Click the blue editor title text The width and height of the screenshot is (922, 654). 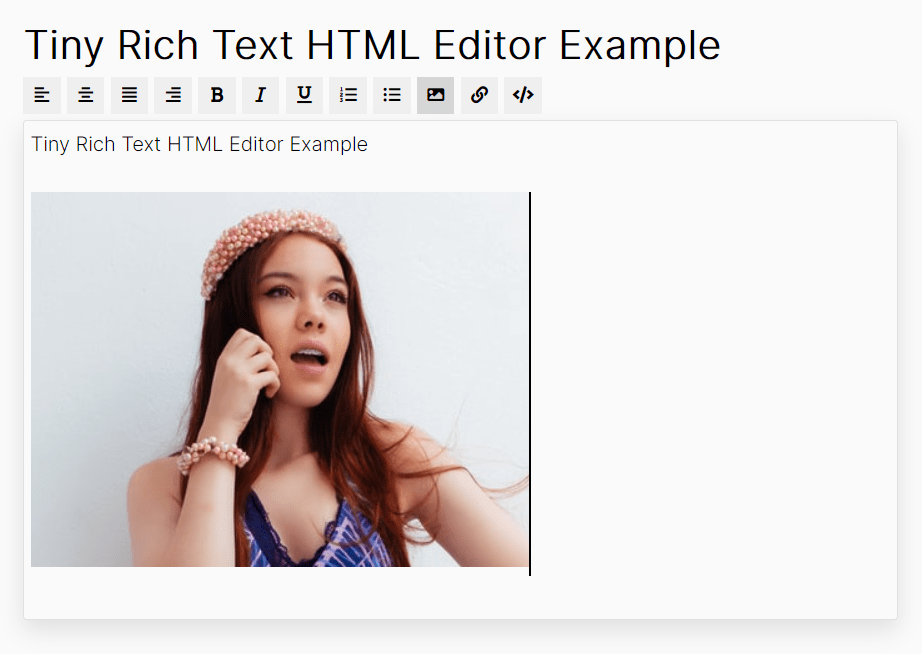pyautogui.click(x=199, y=144)
